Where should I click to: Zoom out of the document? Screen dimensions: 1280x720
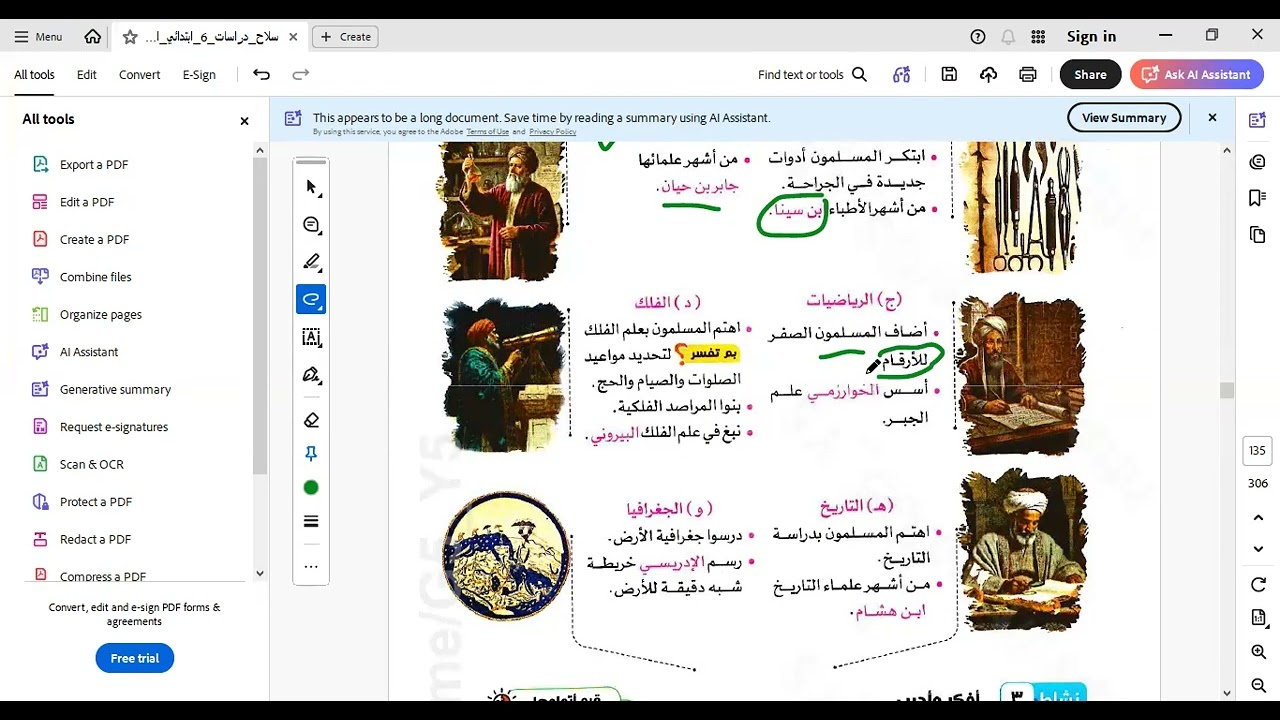coord(1259,686)
